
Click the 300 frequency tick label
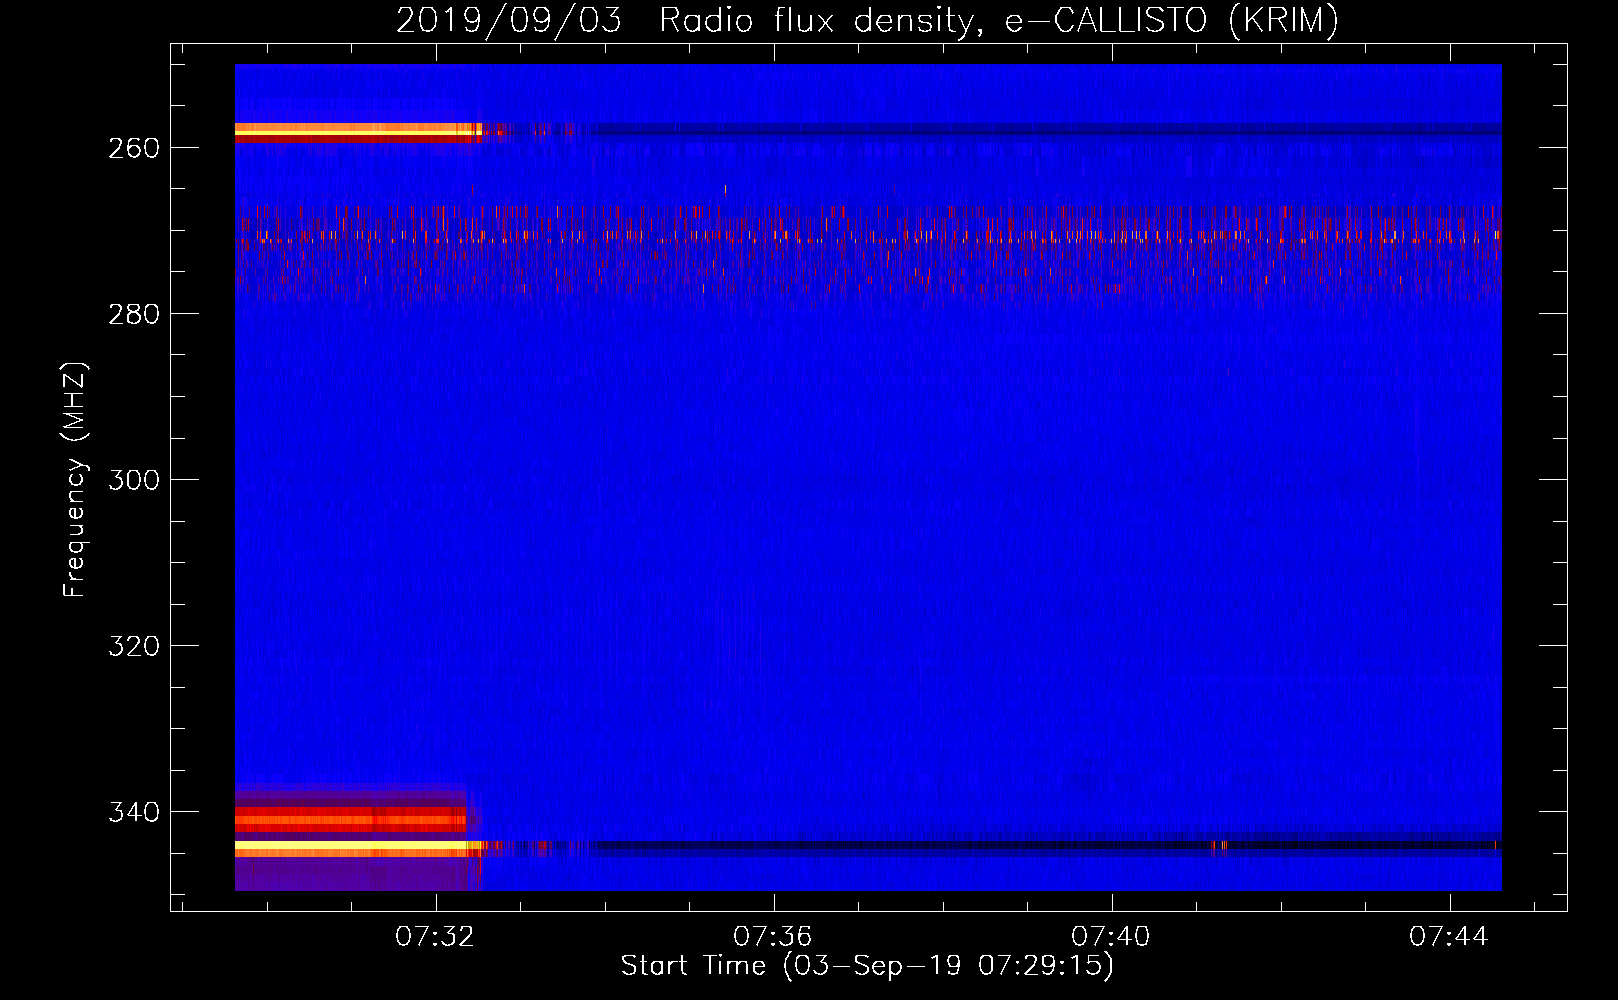click(x=134, y=480)
